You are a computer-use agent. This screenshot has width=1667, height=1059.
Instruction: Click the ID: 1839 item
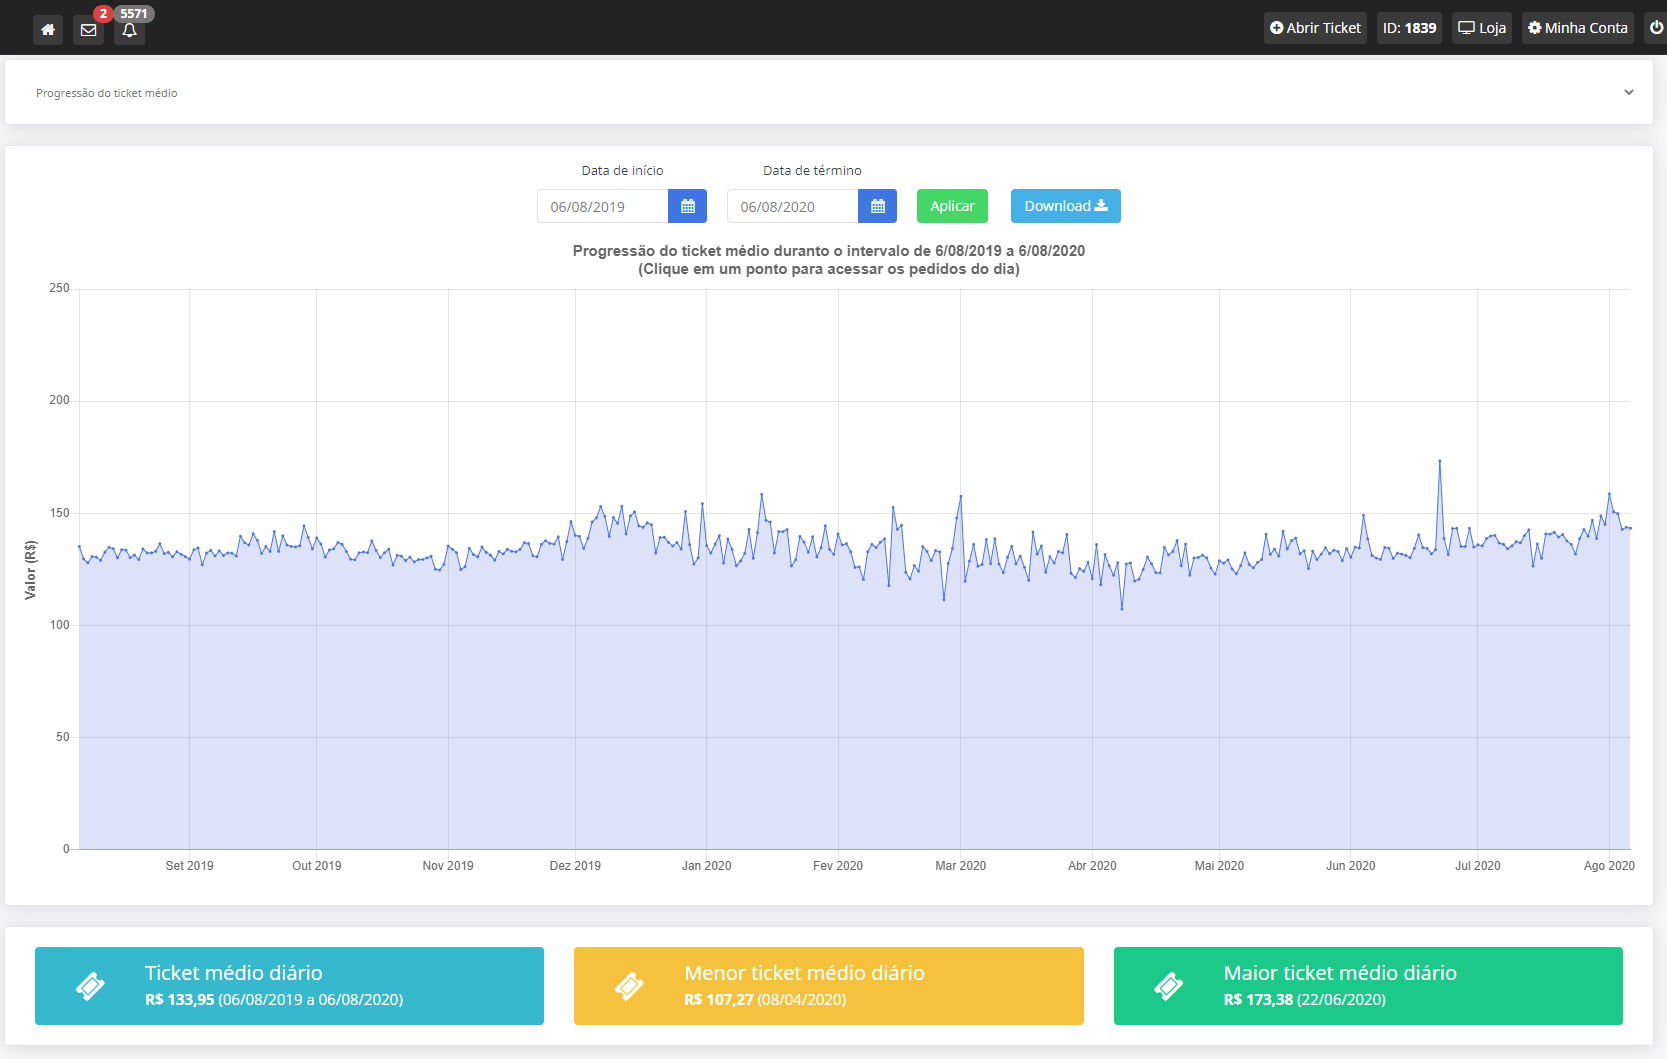point(1409,28)
